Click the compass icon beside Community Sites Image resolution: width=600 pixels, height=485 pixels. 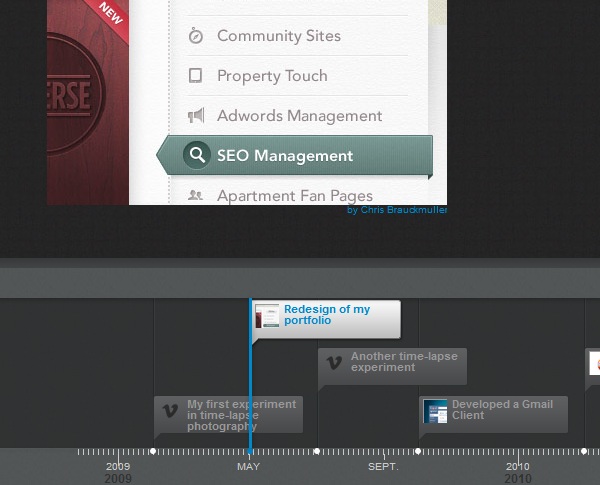point(196,36)
